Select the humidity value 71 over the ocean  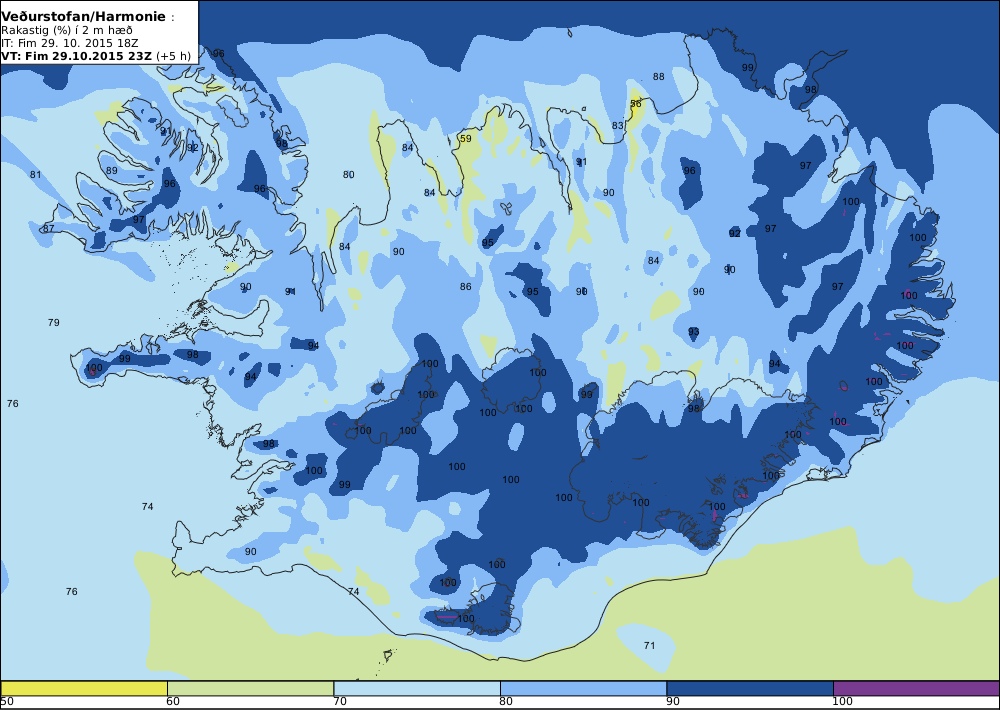coord(649,646)
